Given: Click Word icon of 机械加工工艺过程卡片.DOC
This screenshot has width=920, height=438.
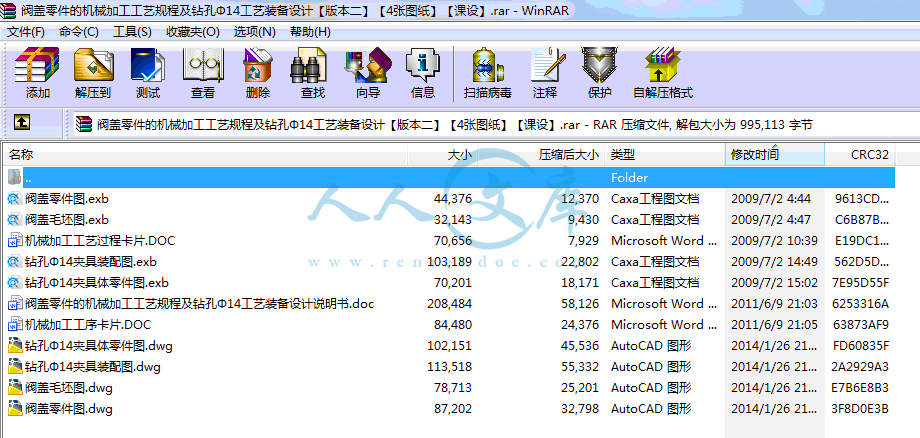Looking at the screenshot, I should pos(14,240).
